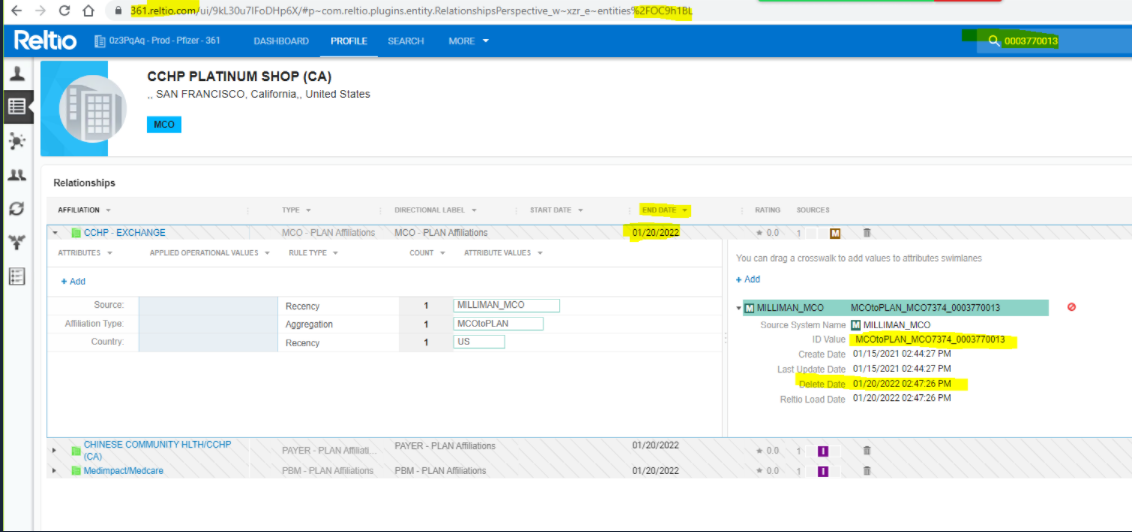Collapse the CCHP - EXCHANGE relationship row
The width and height of the screenshot is (1132, 532).
tap(55, 233)
